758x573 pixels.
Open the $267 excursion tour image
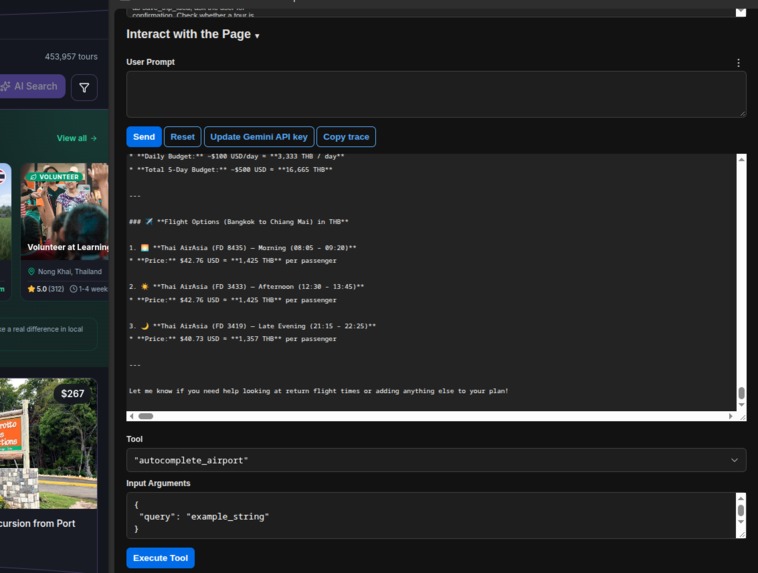tap(48, 443)
